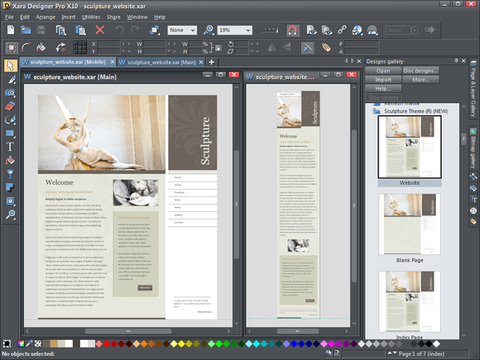Select the Zoom magnifier tool

[10, 215]
